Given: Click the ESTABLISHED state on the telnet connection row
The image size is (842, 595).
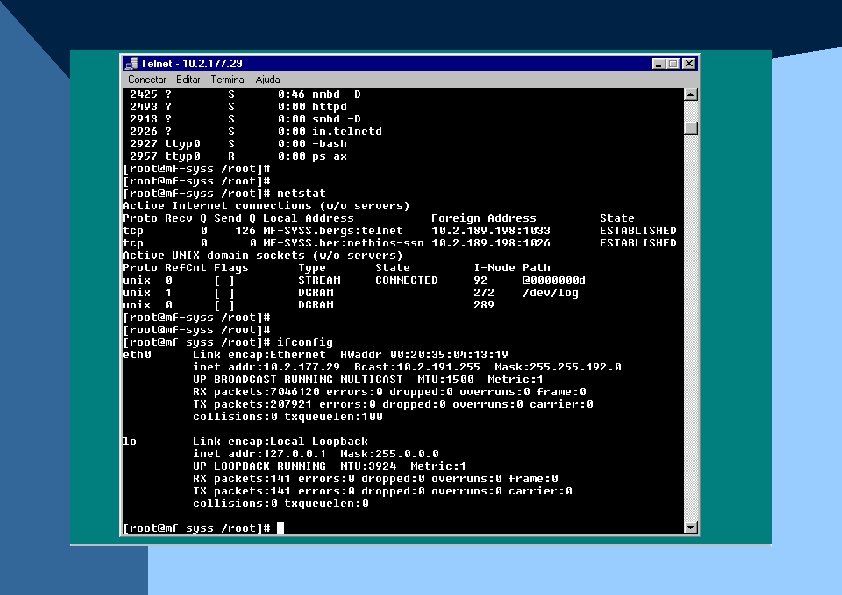Looking at the screenshot, I should [638, 230].
